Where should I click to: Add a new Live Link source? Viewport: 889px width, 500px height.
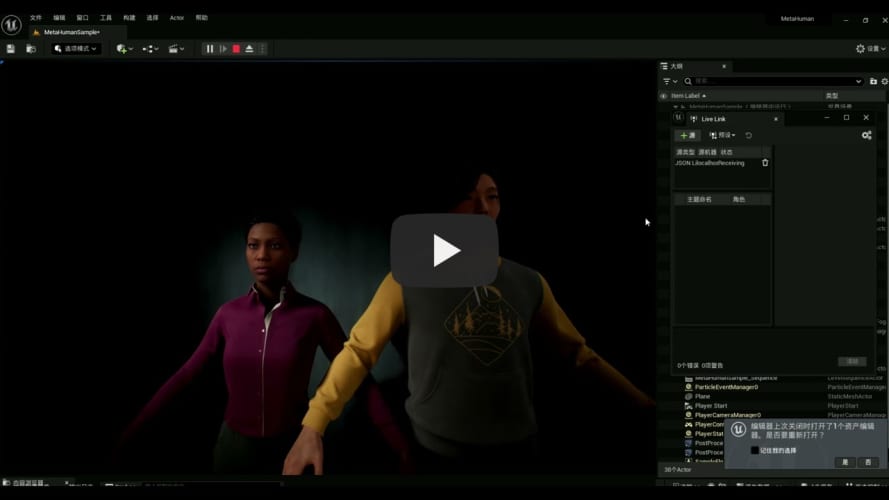coord(688,135)
